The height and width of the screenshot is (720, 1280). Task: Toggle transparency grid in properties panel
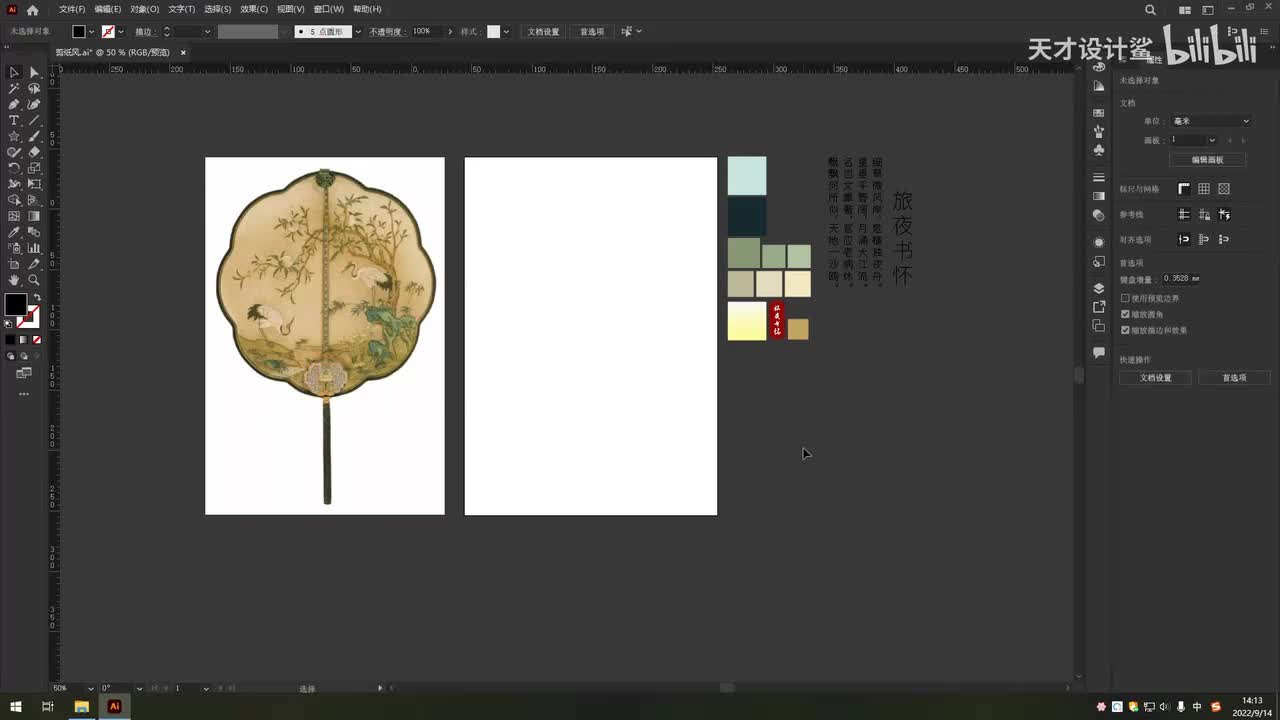click(1224, 189)
